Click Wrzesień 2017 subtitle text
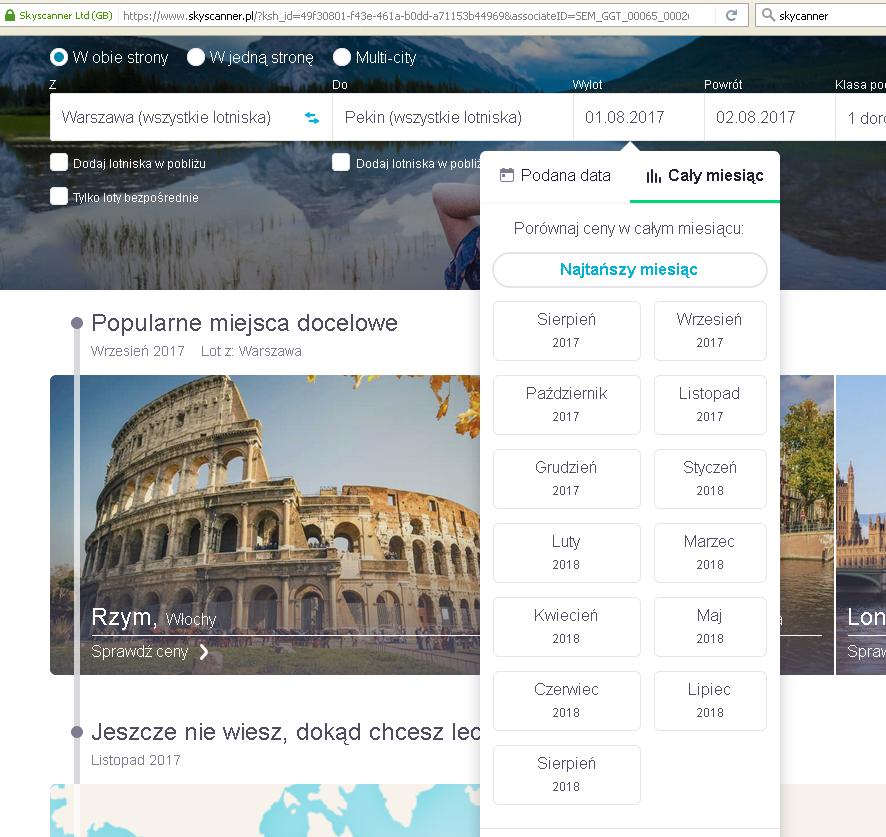The height and width of the screenshot is (837, 886). pyautogui.click(x=137, y=351)
